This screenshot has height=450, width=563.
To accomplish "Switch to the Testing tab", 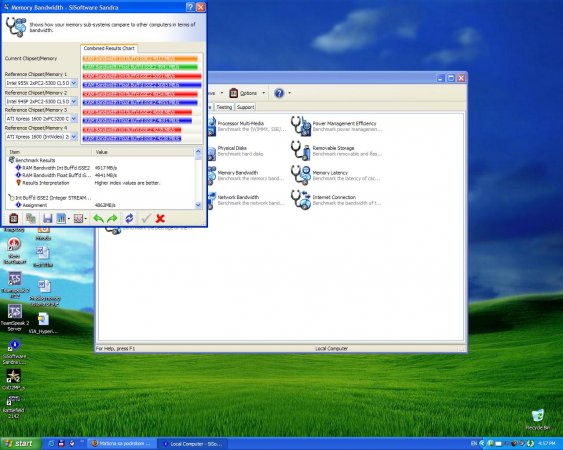I will pos(224,107).
